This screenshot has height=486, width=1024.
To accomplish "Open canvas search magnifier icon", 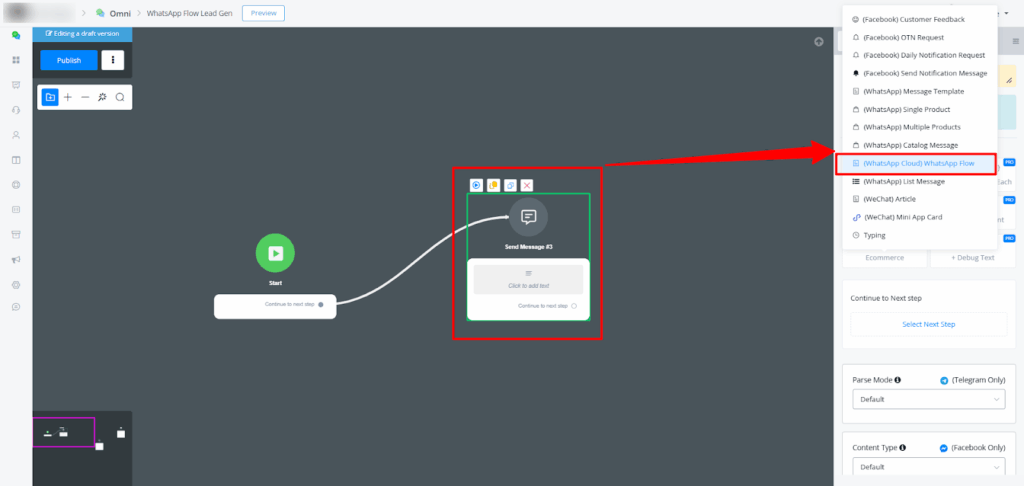I will tap(120, 97).
